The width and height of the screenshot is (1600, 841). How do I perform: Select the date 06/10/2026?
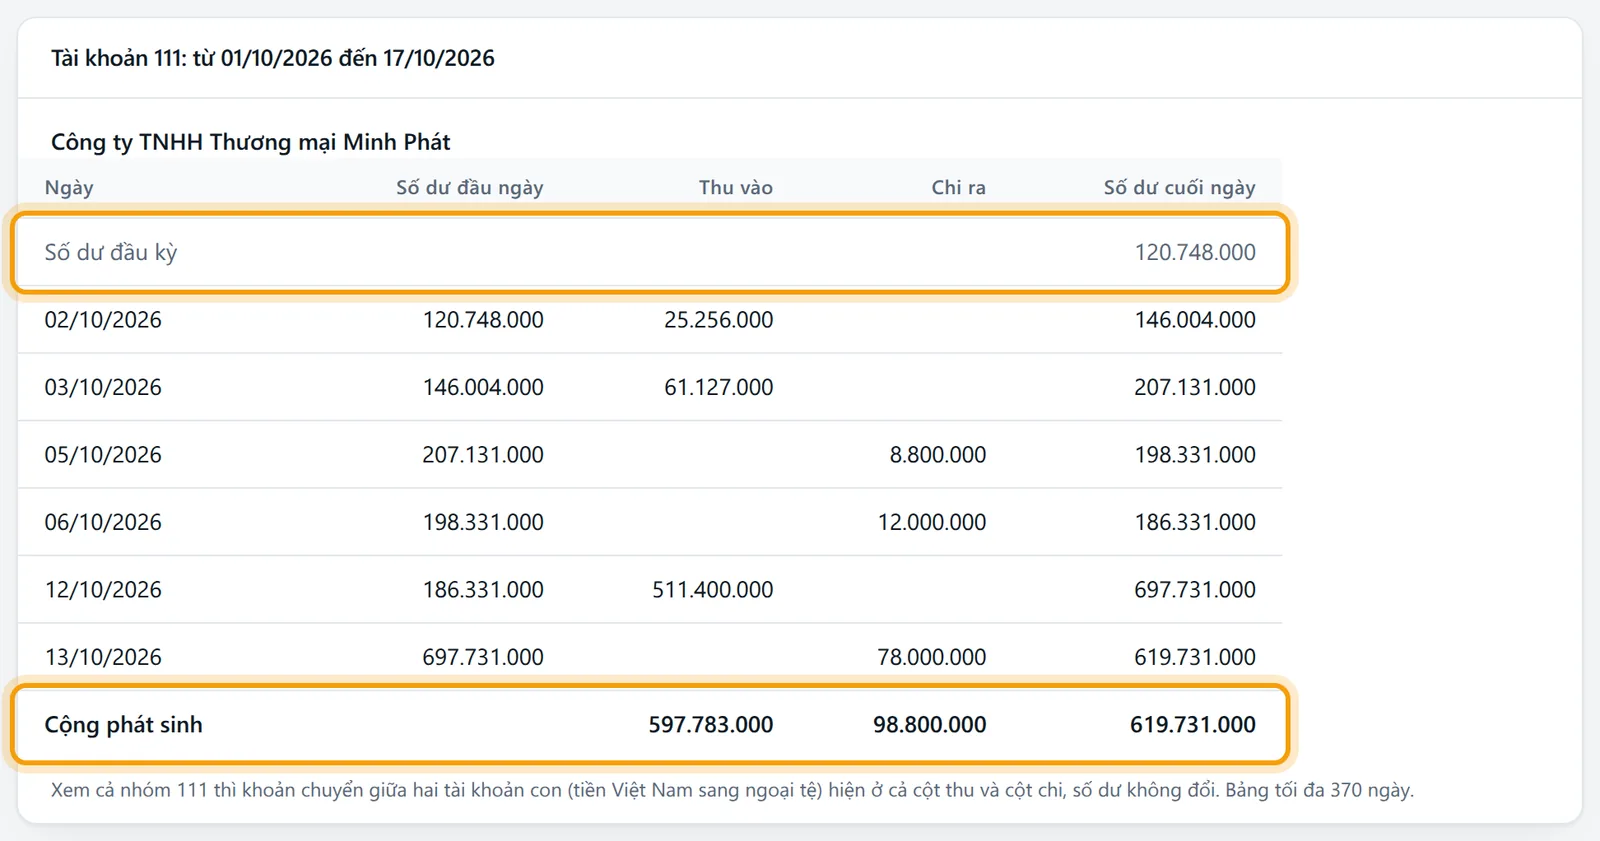click(103, 522)
